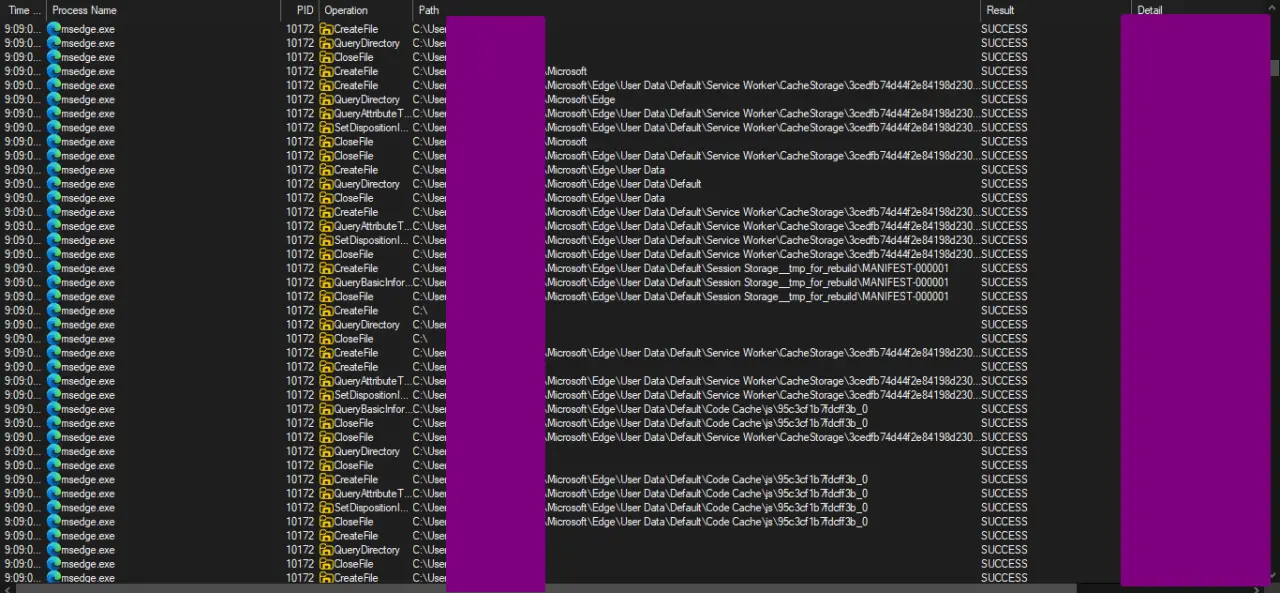
Task: Click QueryDirectory icon for Microsoft\Edge path row
Action: pos(325,100)
